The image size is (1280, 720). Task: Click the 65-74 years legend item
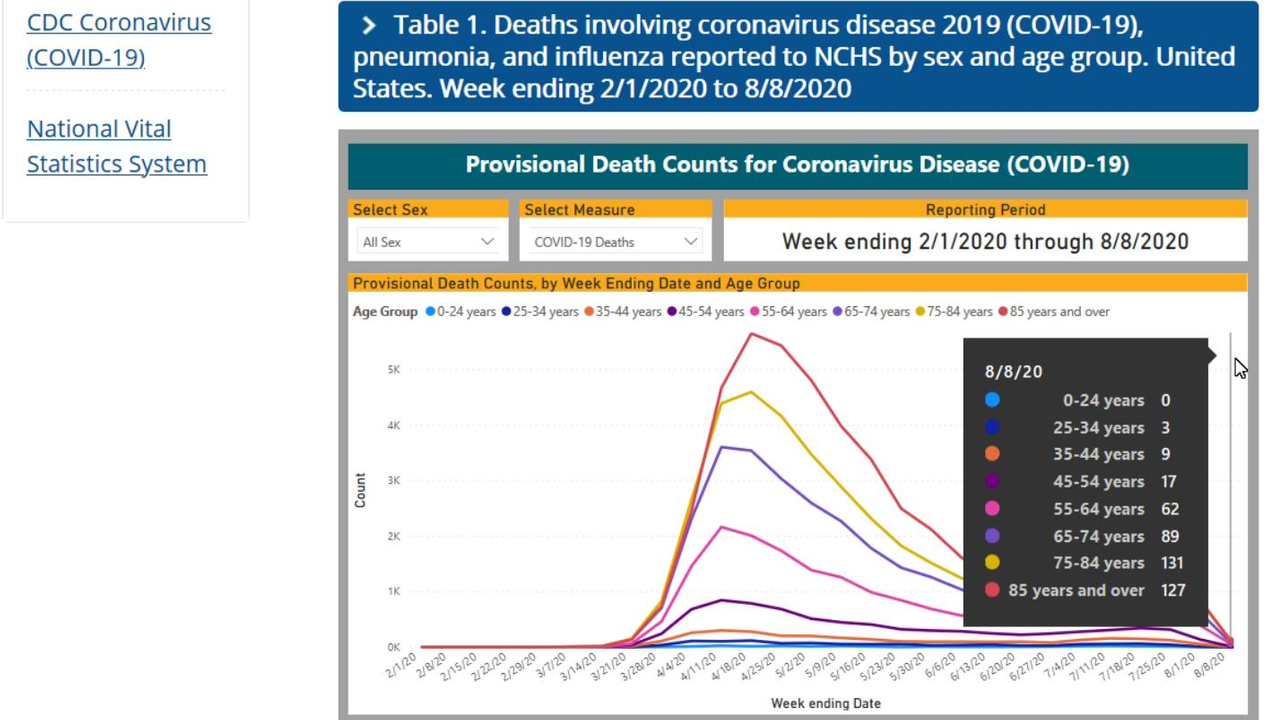[x=839, y=312]
